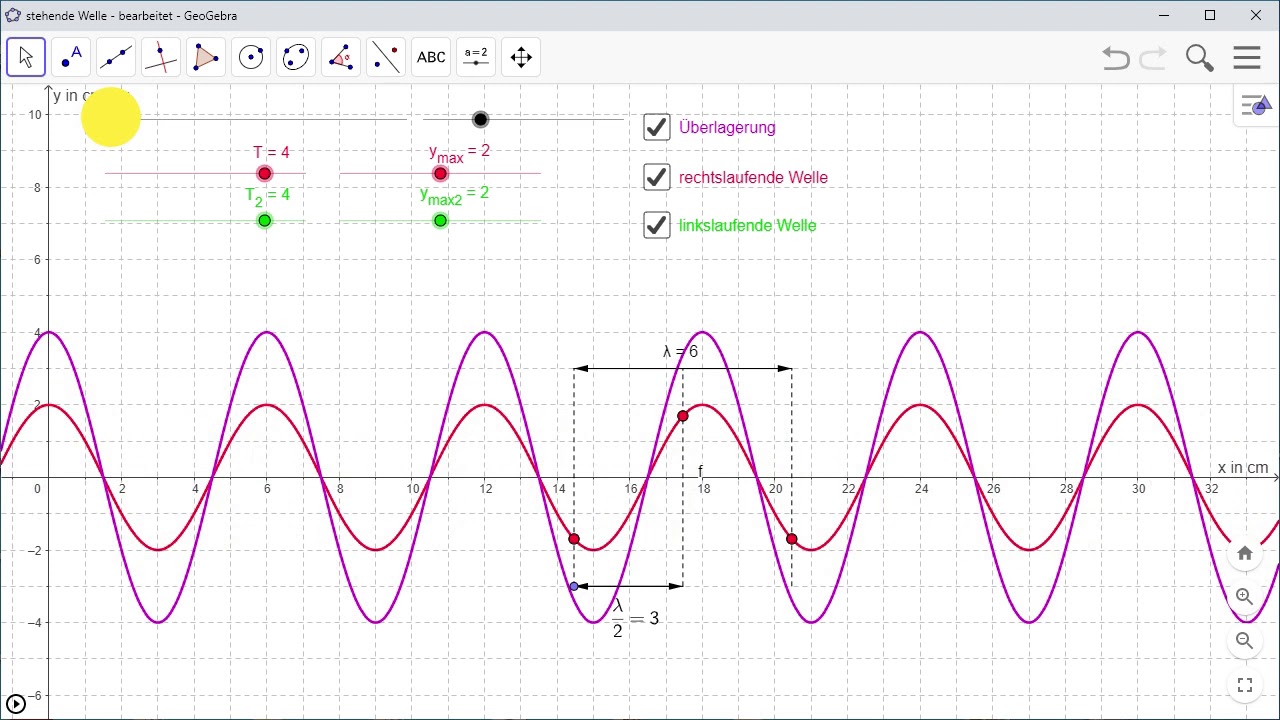Reset view with the home button
Viewport: 1280px width, 720px height.
pyautogui.click(x=1245, y=553)
